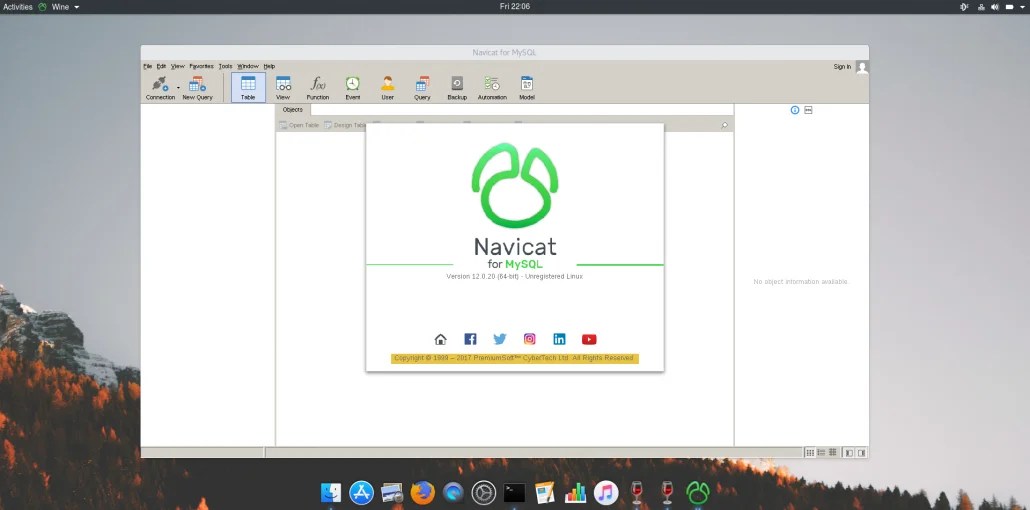Open the Wine app menu

pos(59,7)
